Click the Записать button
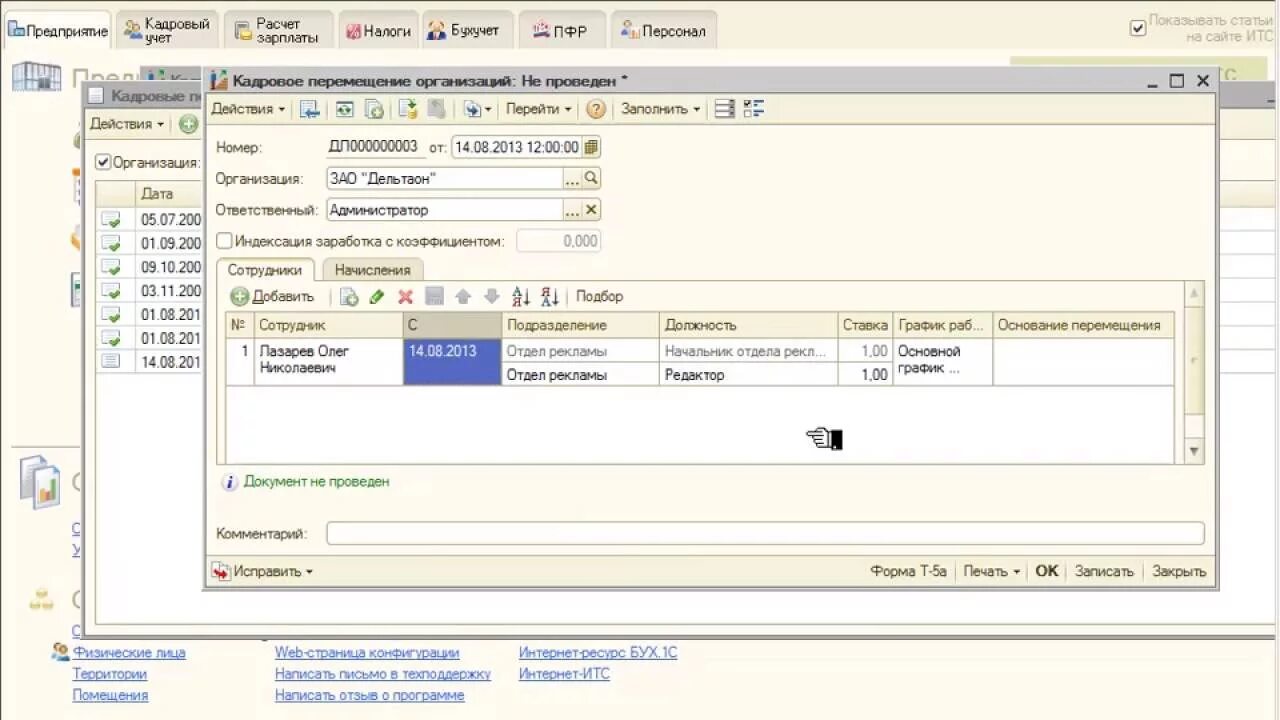The width and height of the screenshot is (1280, 720). [1104, 572]
